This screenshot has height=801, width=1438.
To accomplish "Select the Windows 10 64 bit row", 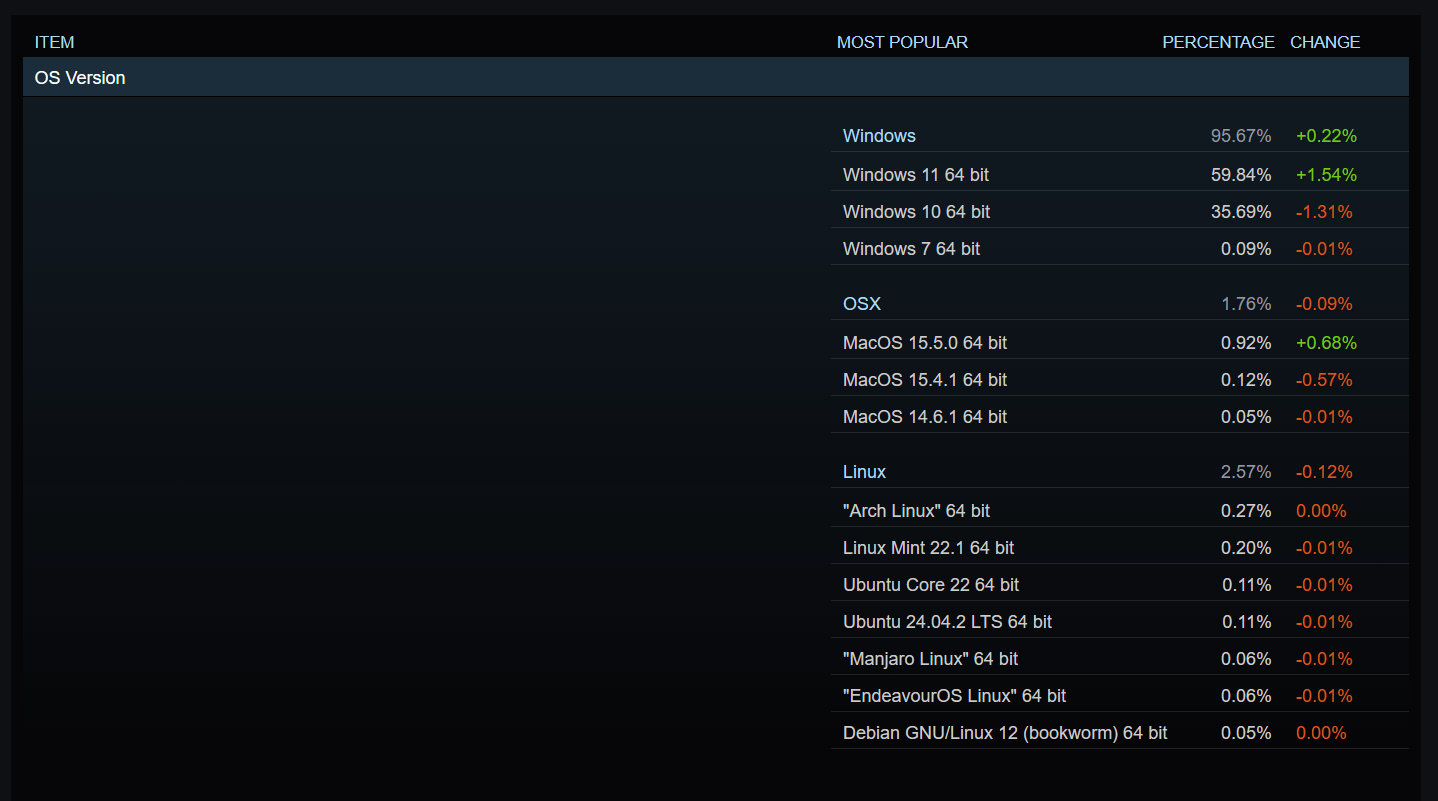I will tap(1120, 212).
